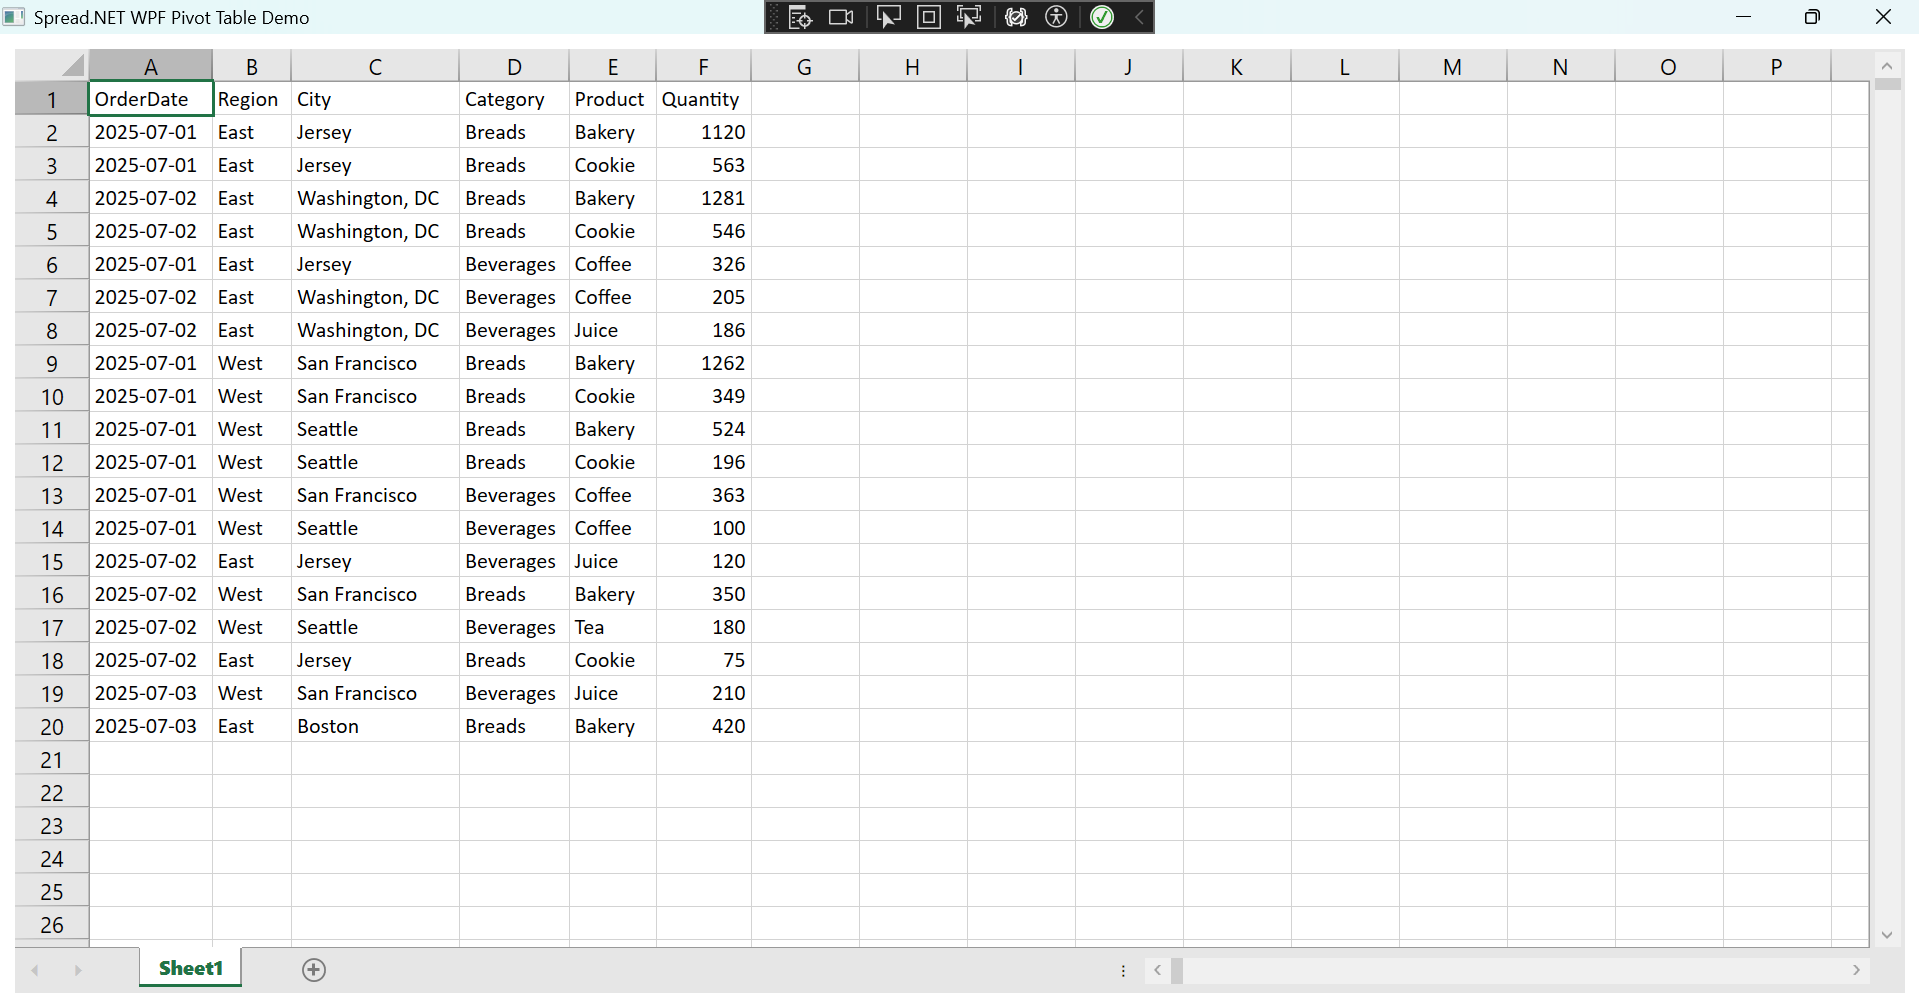Click the Coffee cell in row 13
1919x1001 pixels.
click(613, 495)
